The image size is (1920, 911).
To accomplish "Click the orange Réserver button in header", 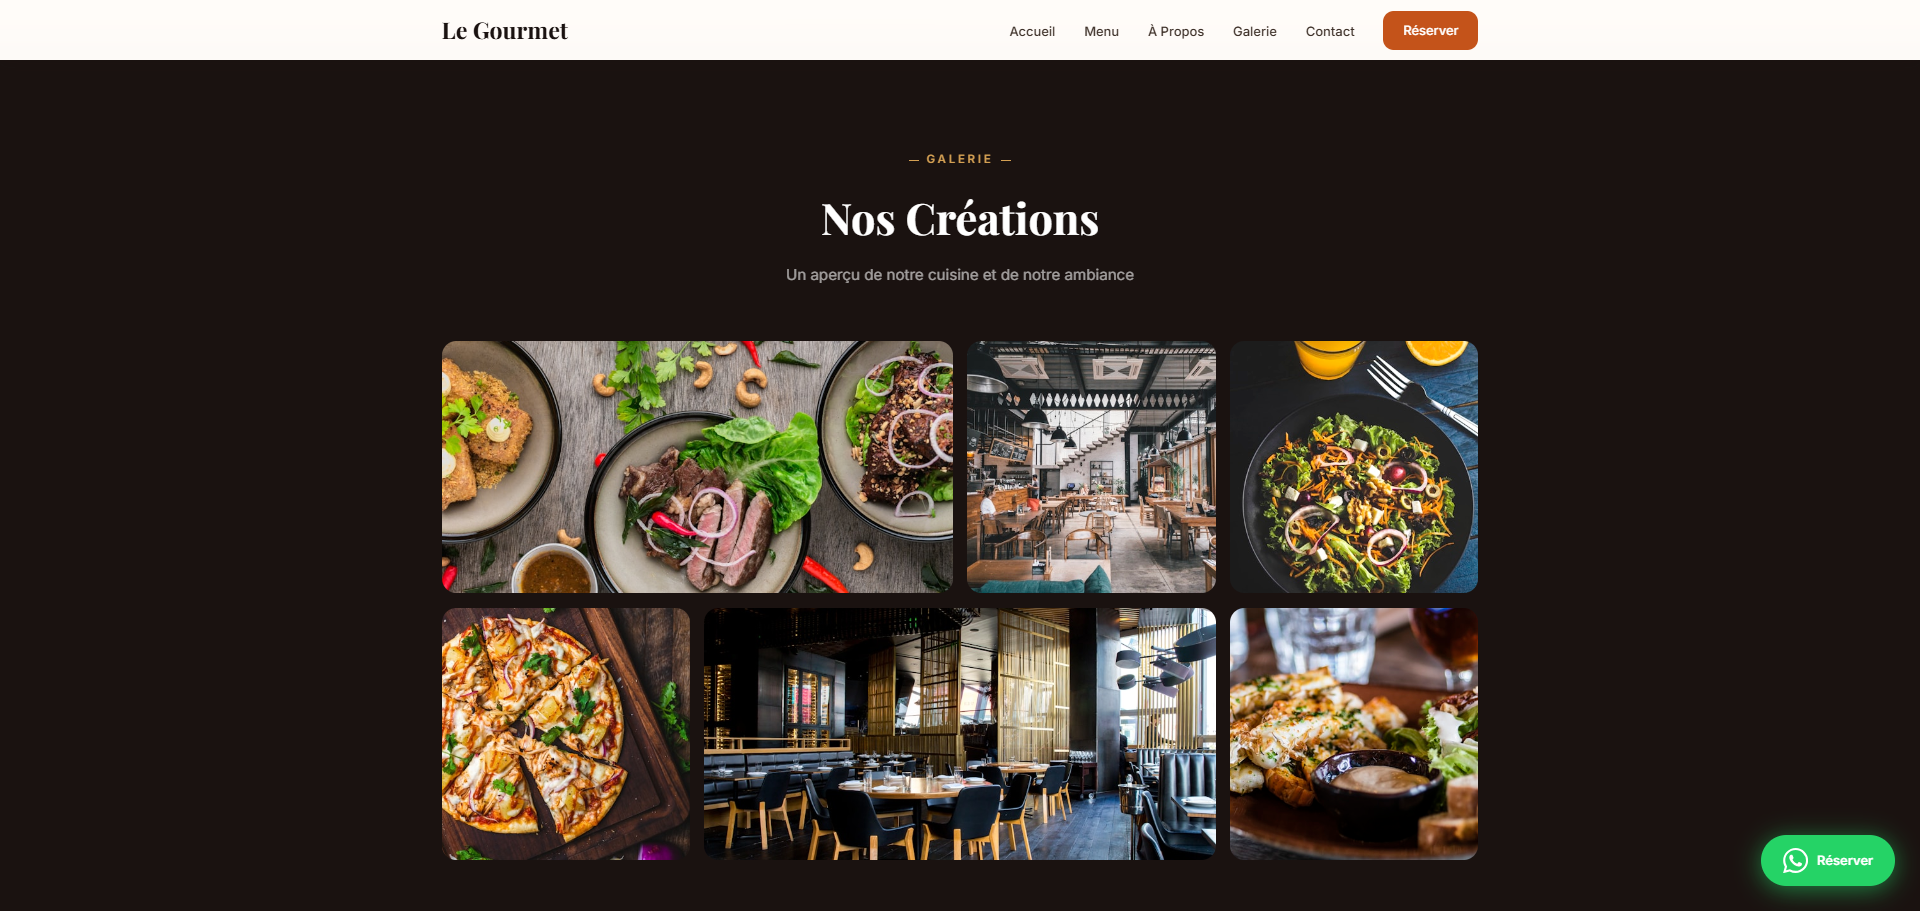I will (x=1430, y=30).
